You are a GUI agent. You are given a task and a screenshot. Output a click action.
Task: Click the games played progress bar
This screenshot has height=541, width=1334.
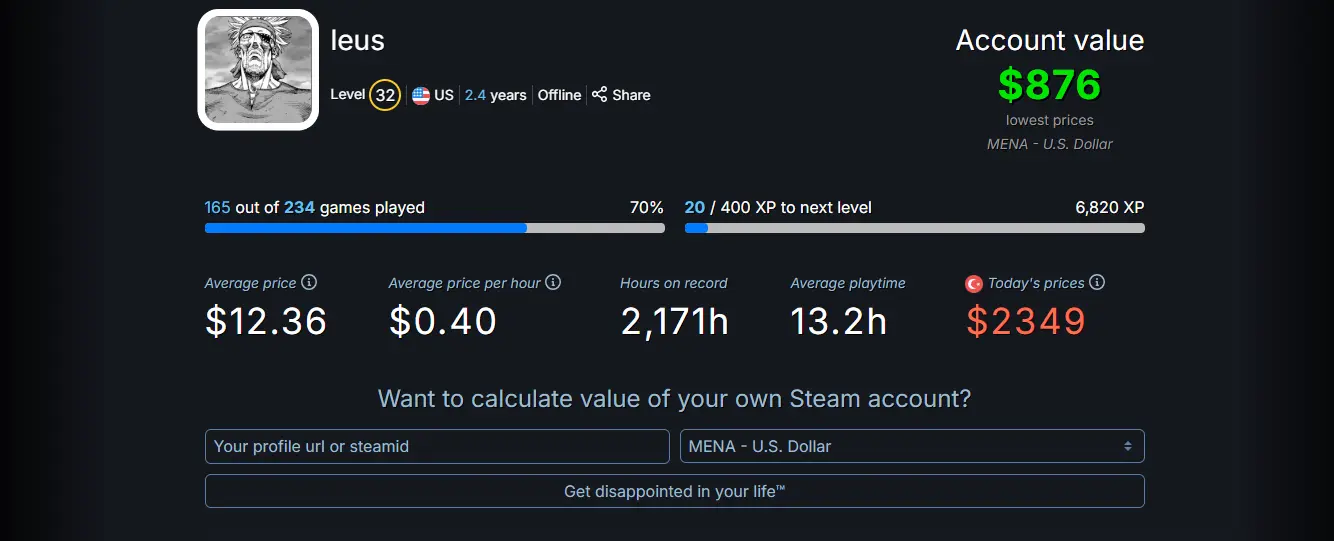[435, 228]
